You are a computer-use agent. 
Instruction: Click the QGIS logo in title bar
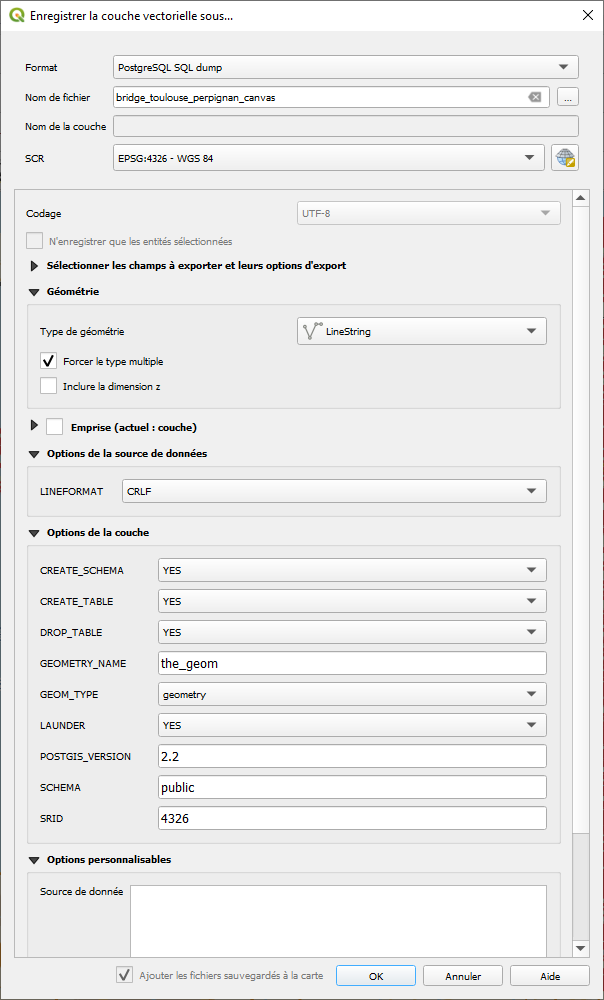click(17, 15)
